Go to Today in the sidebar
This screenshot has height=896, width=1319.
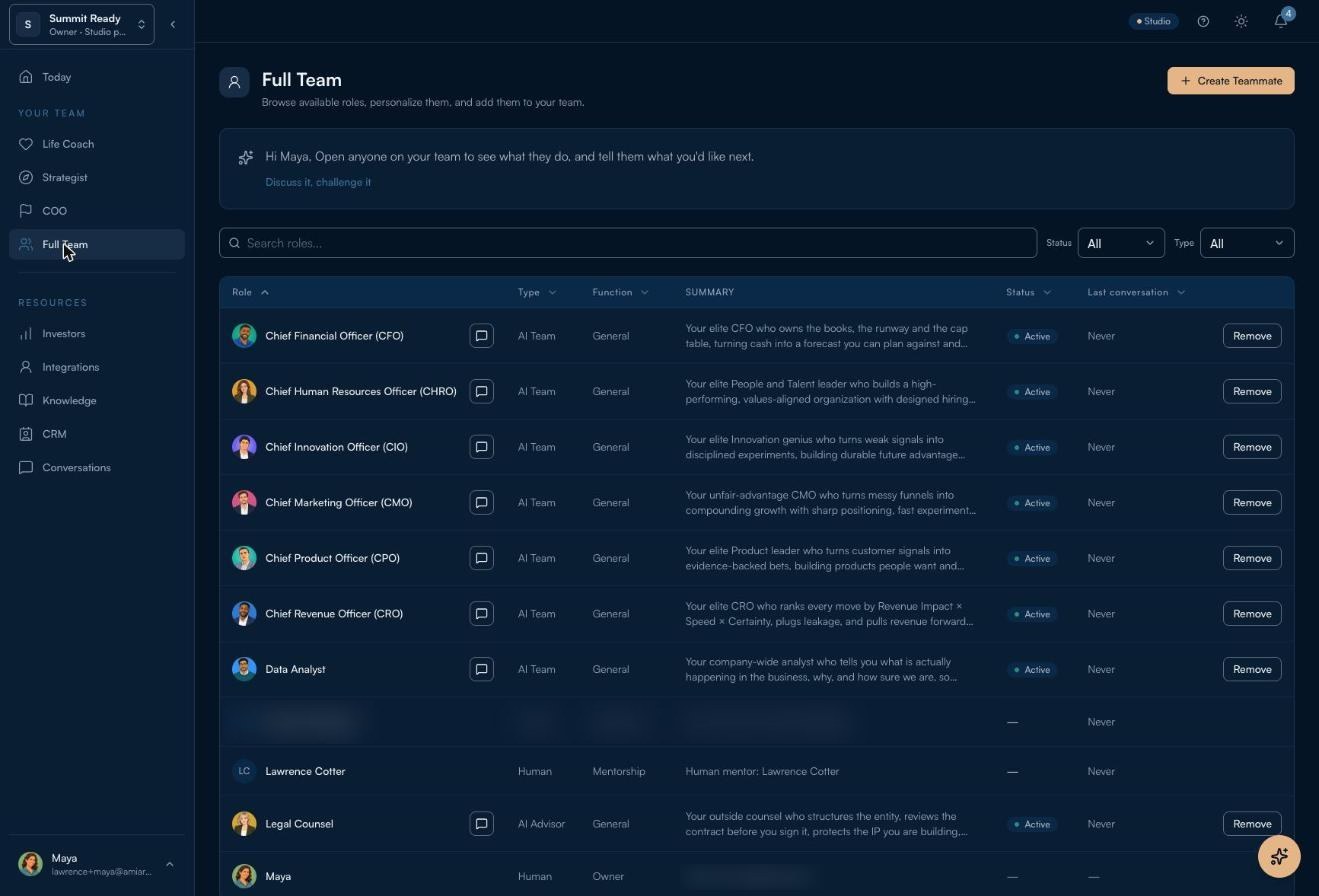[x=97, y=77]
